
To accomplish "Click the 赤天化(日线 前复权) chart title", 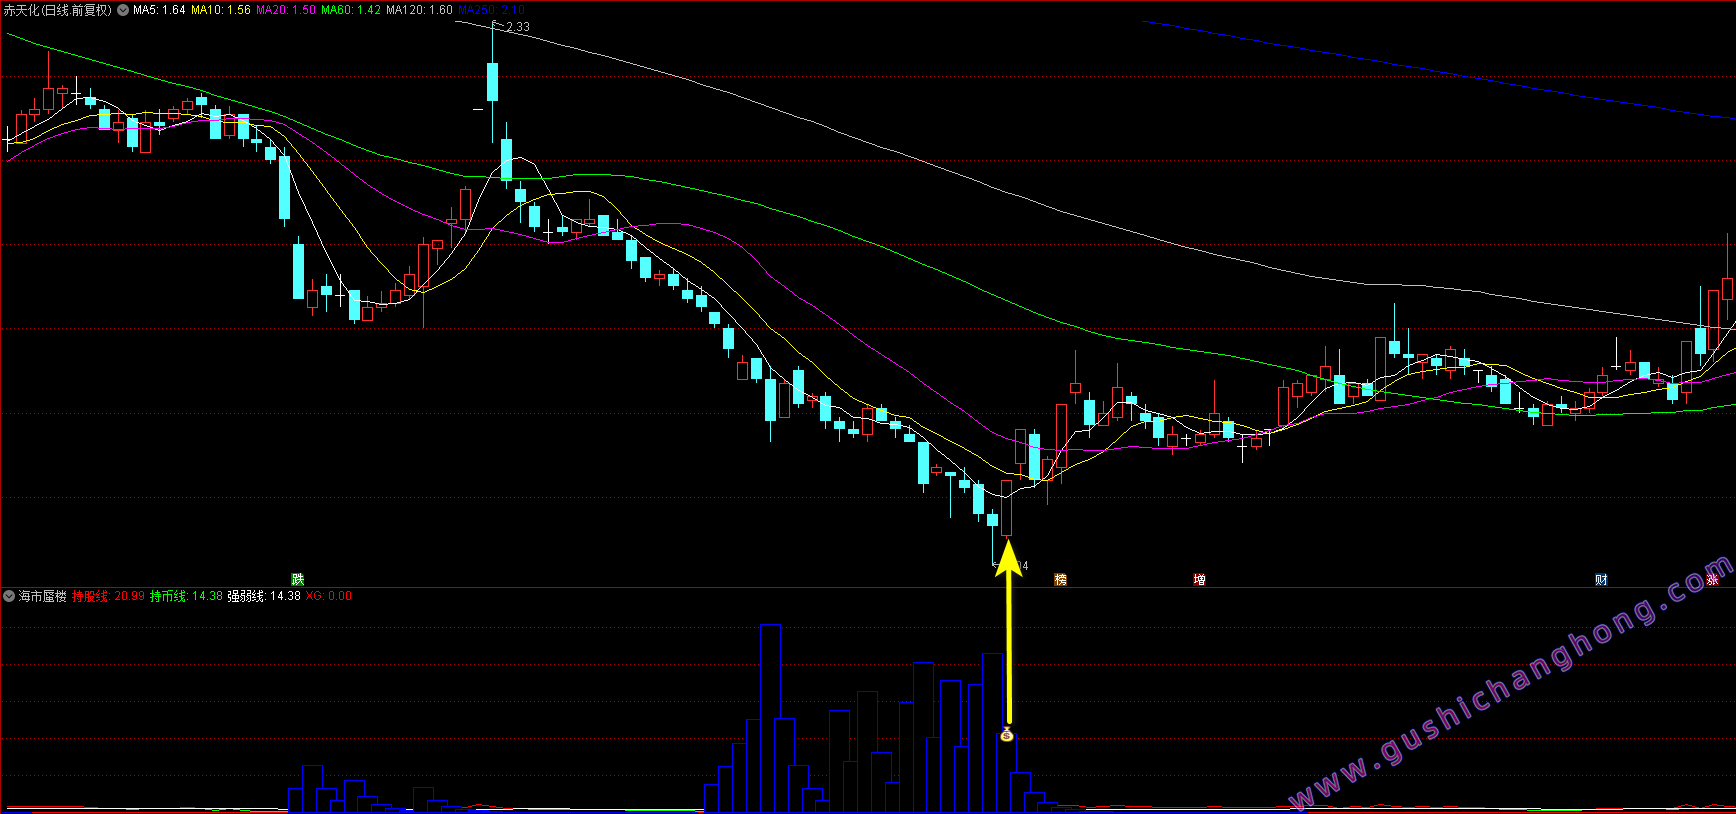I will 58,10.
